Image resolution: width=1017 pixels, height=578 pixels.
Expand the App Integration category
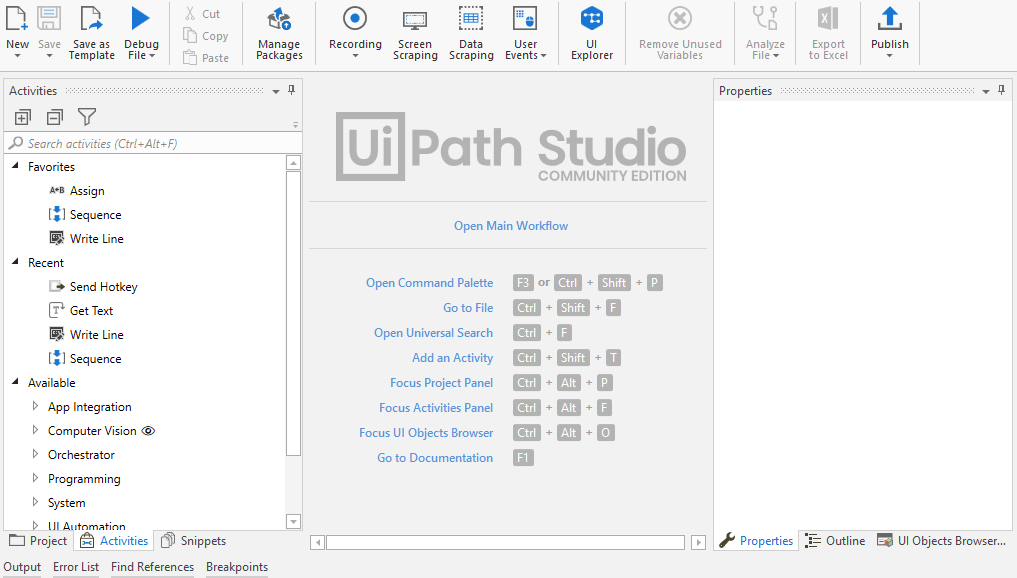[36, 406]
